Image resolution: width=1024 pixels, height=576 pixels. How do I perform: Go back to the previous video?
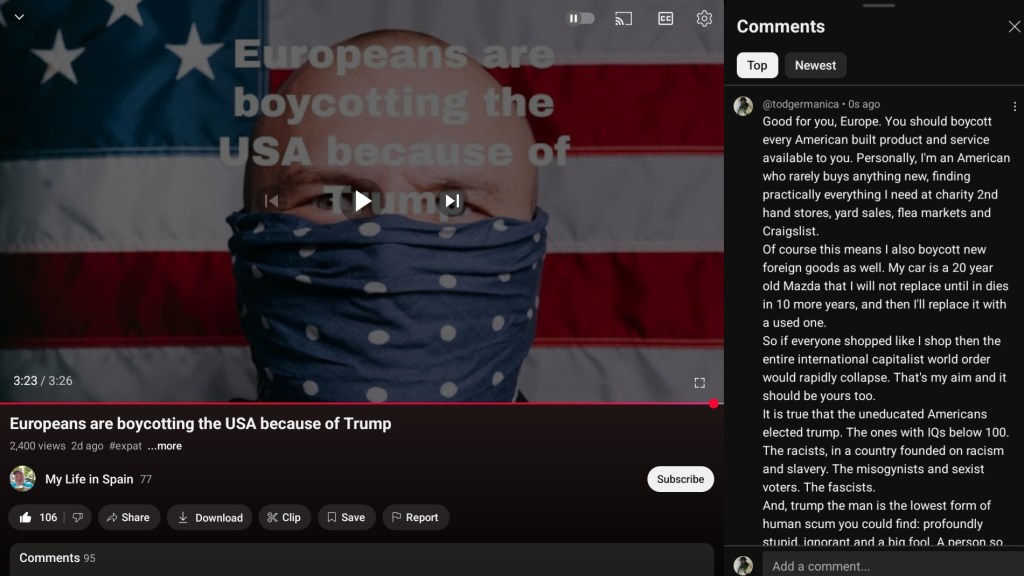tap(271, 201)
